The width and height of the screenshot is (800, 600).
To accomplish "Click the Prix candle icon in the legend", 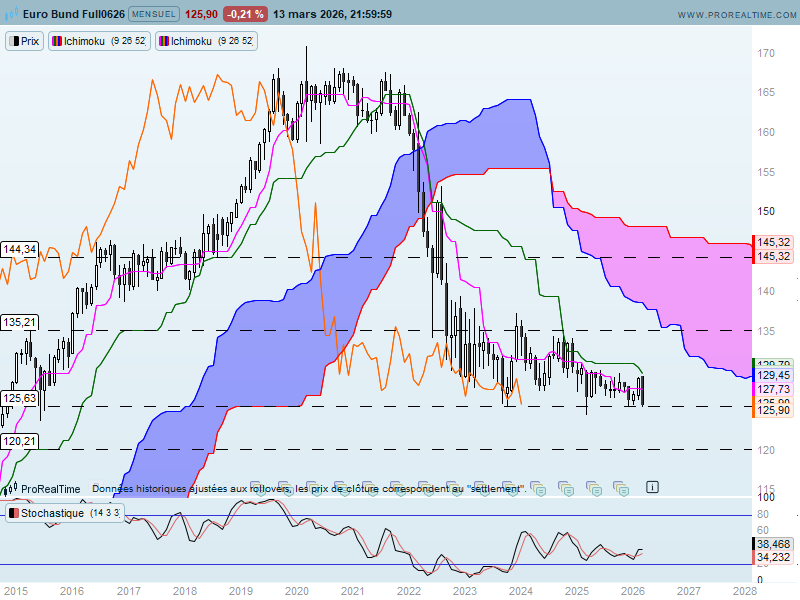I will pyautogui.click(x=14, y=41).
